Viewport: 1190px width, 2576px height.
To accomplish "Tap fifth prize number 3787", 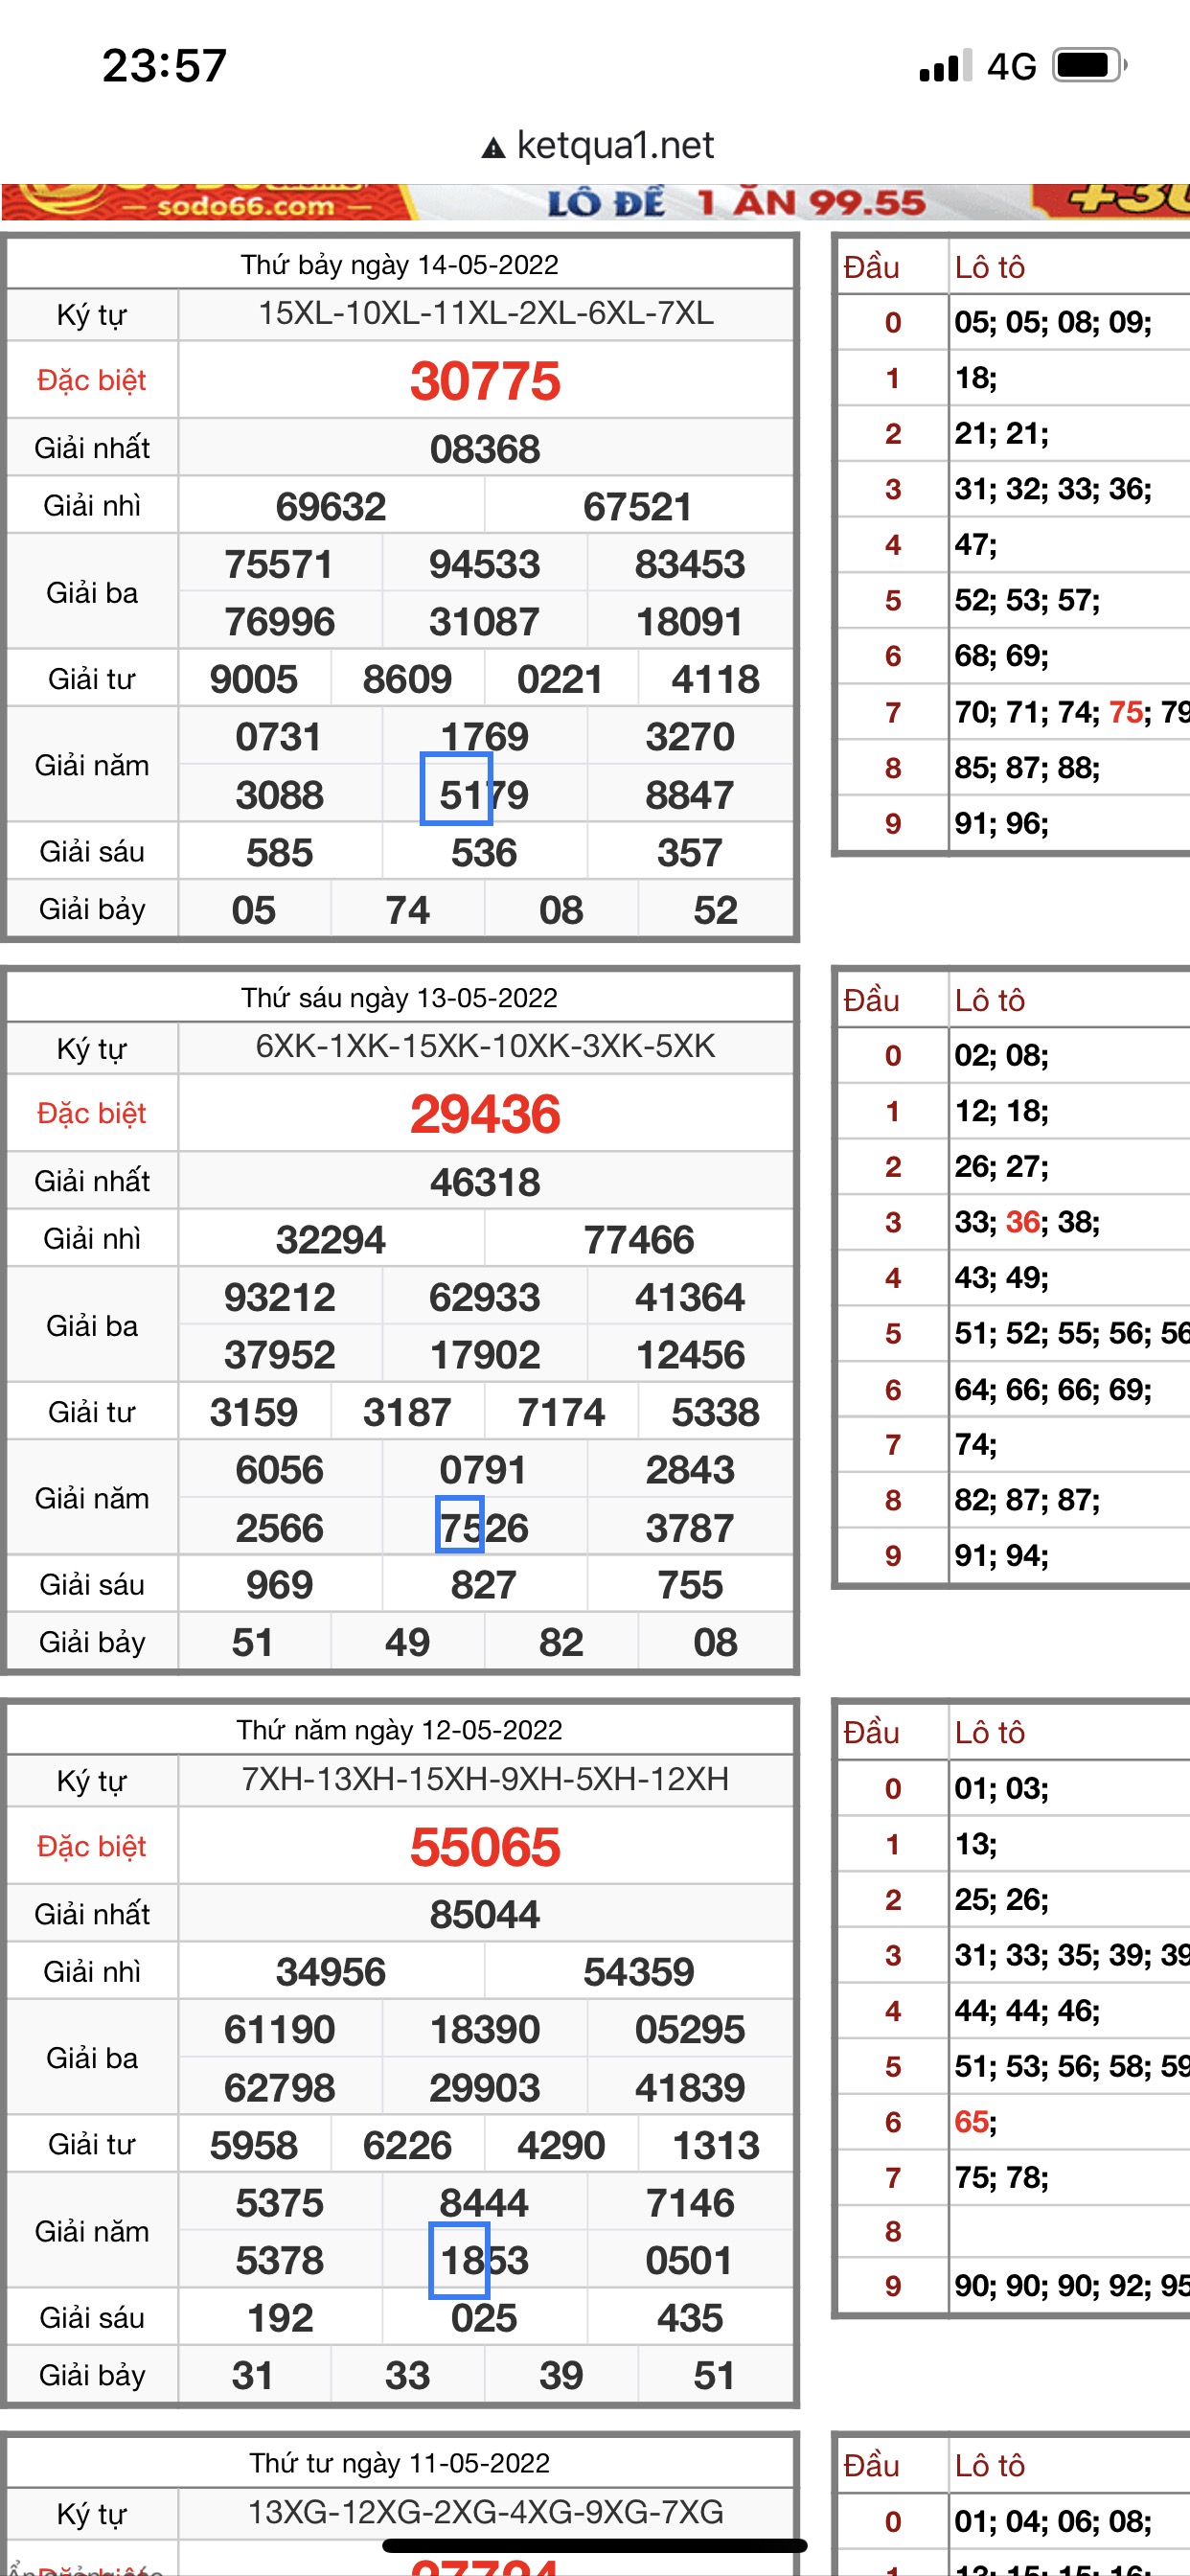I will tap(690, 1528).
